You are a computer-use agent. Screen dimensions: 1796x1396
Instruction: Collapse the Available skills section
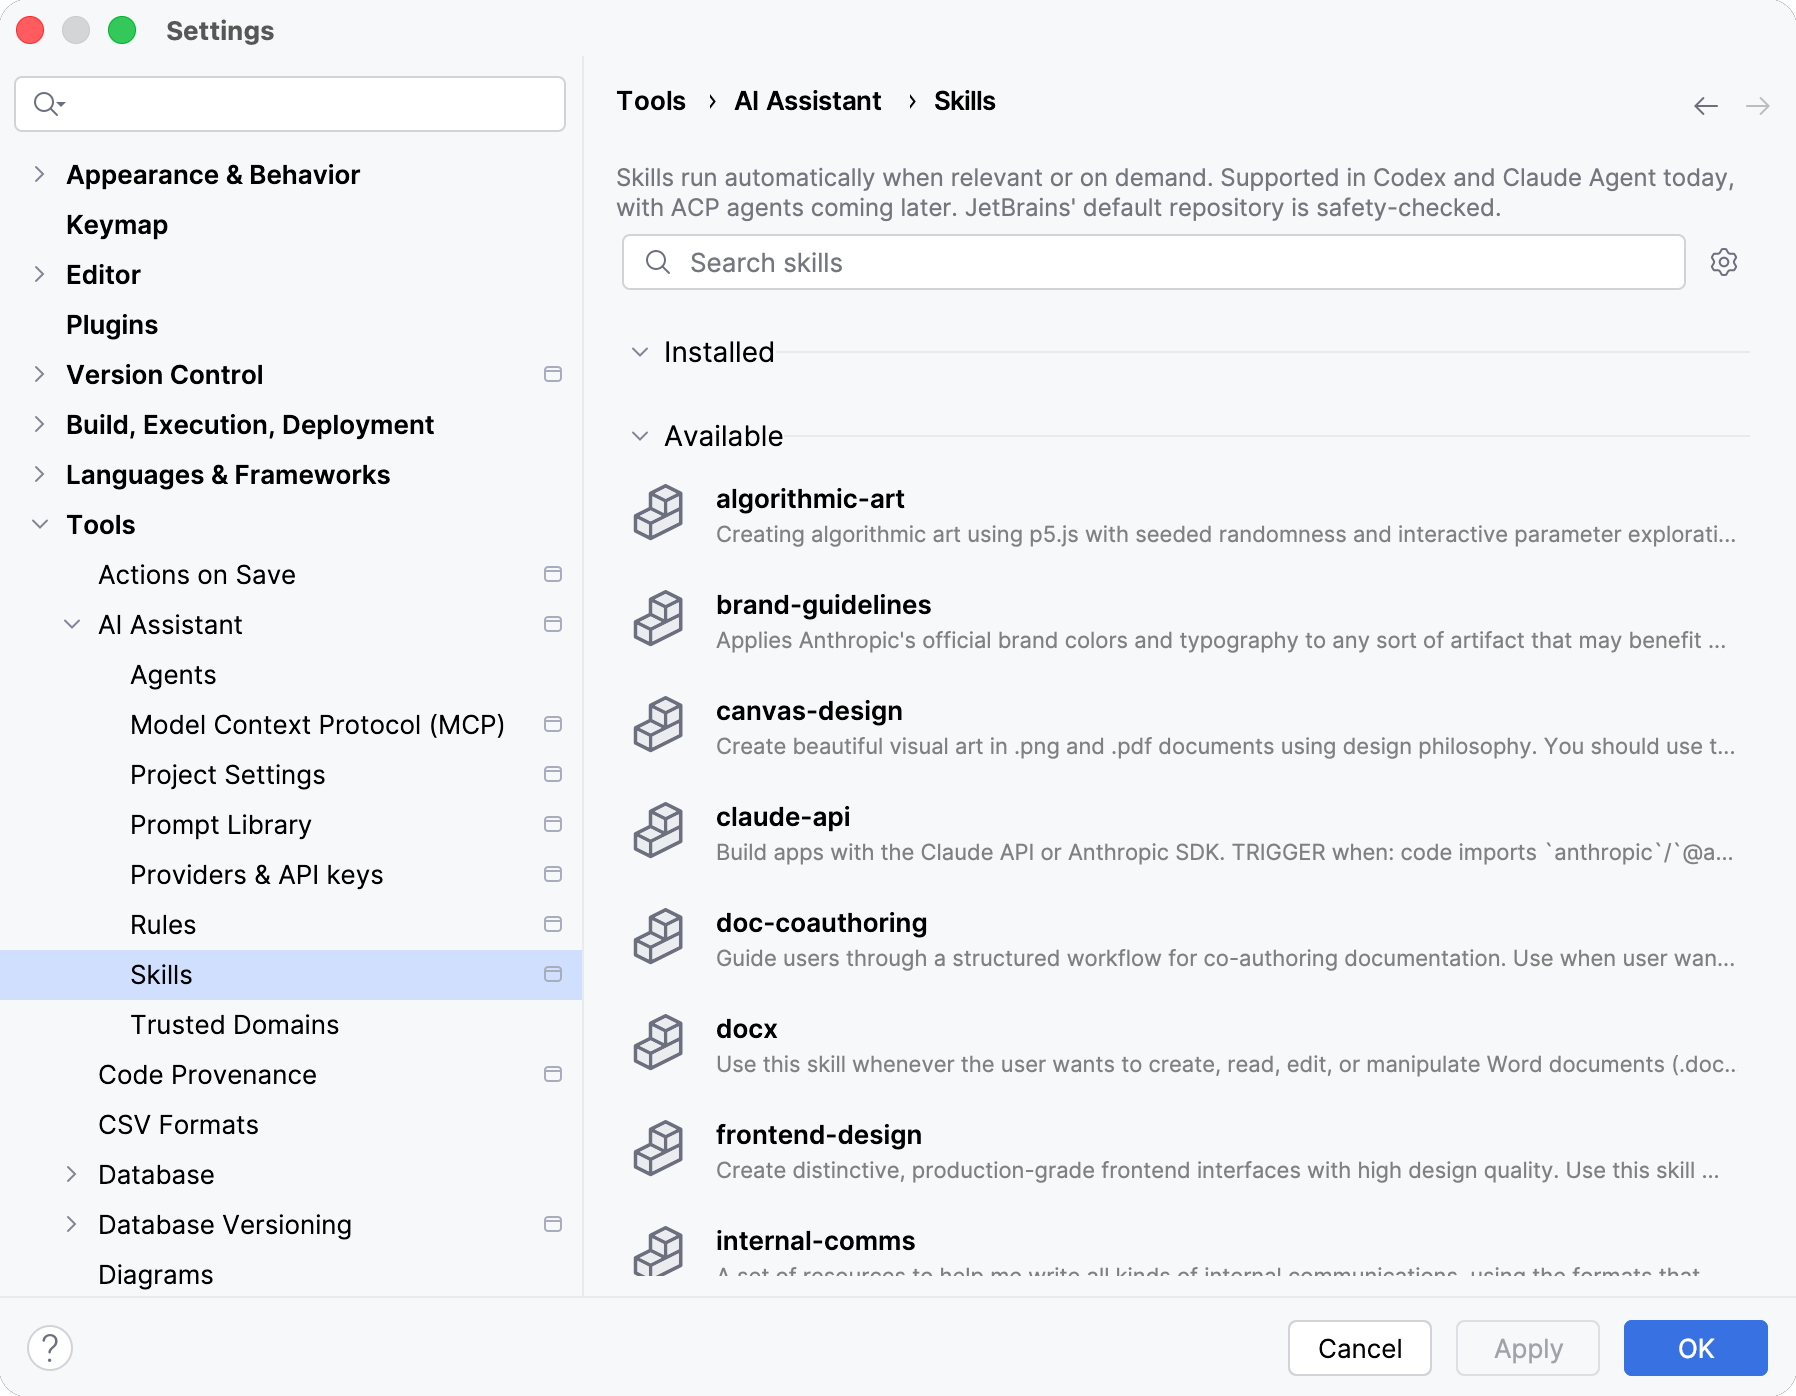(x=640, y=436)
